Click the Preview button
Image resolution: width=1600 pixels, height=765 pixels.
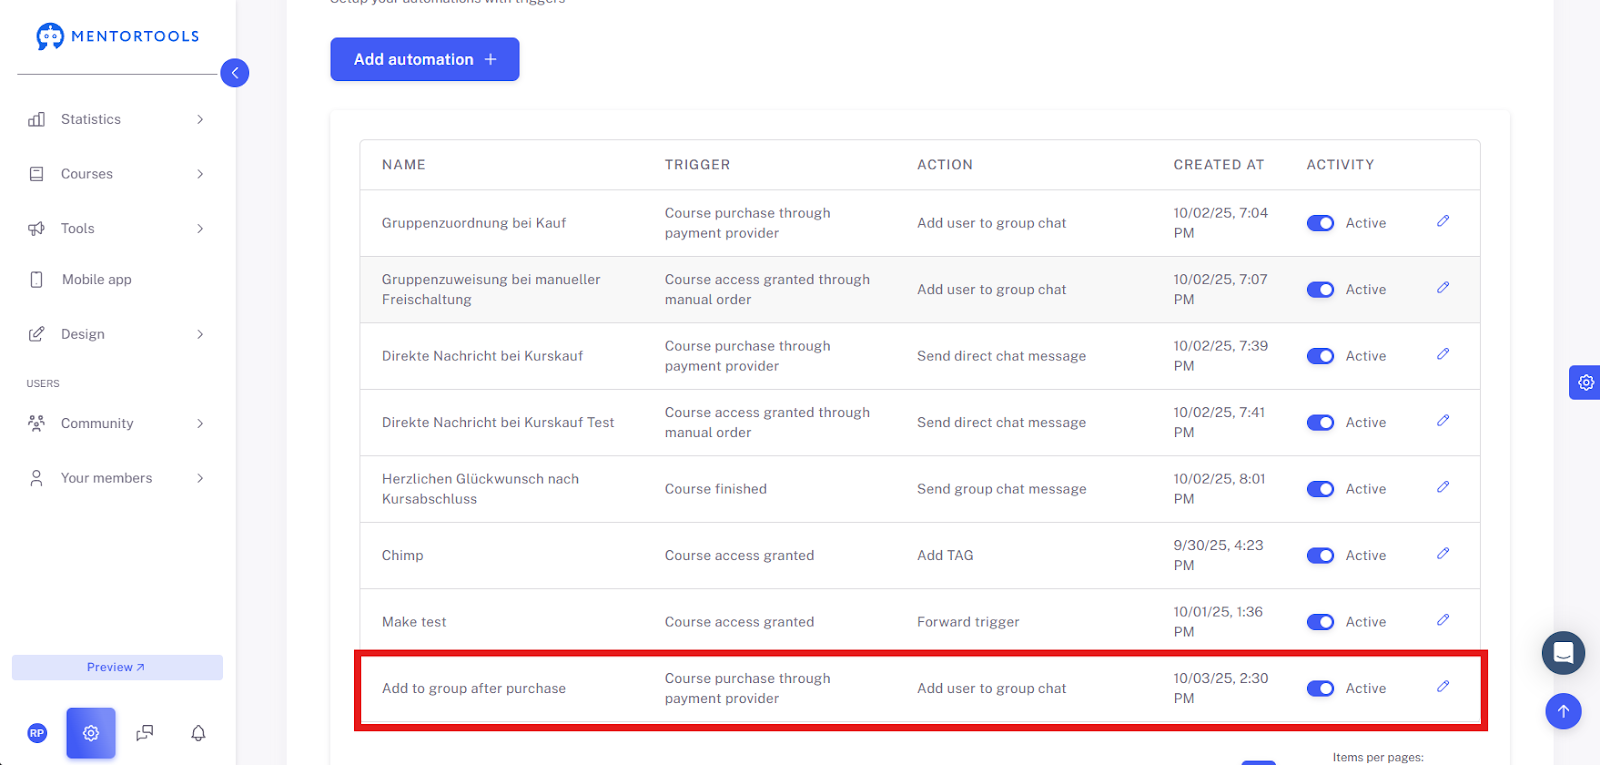(117, 667)
